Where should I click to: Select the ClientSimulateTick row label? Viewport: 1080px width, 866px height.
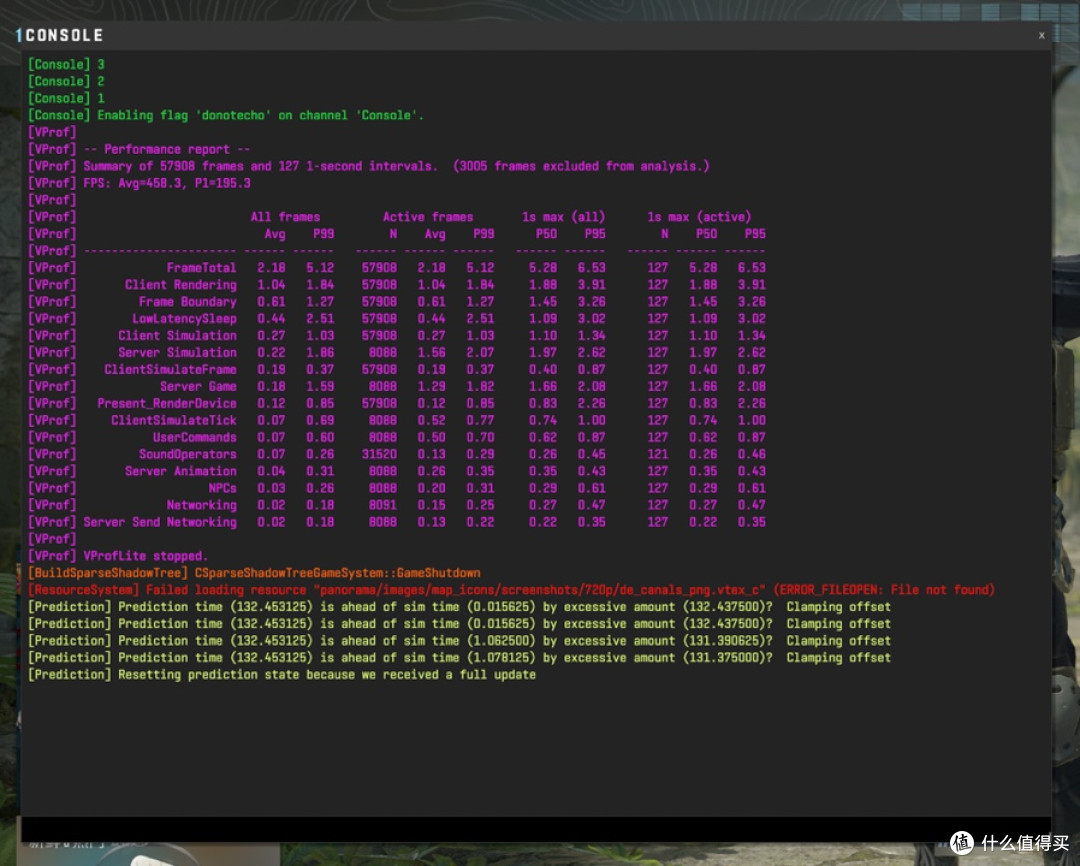coord(174,420)
